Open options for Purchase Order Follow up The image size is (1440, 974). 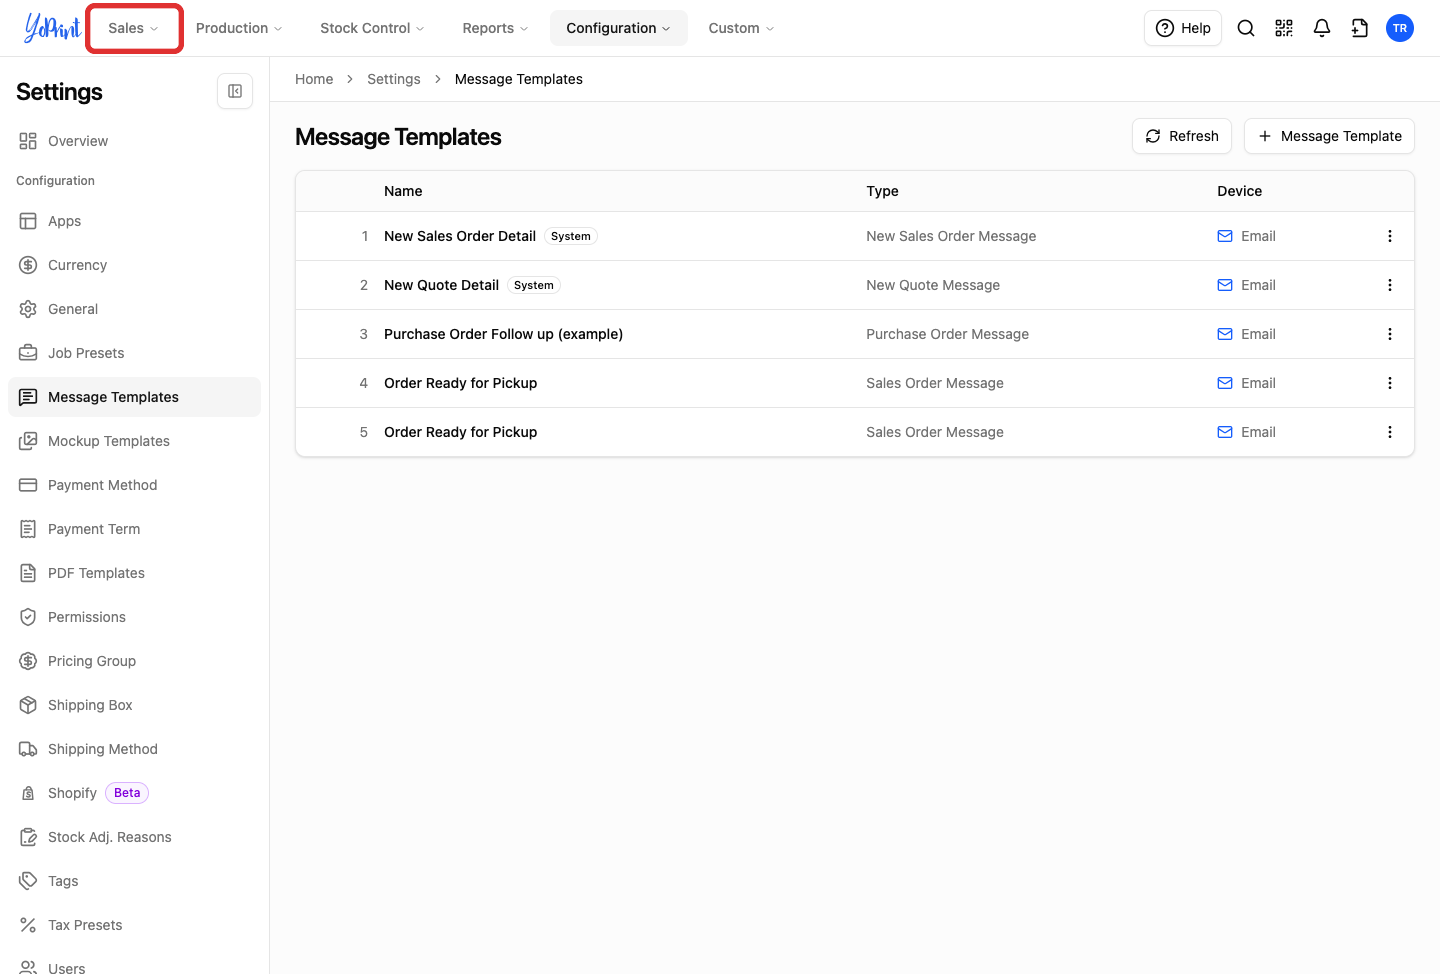tap(1390, 334)
